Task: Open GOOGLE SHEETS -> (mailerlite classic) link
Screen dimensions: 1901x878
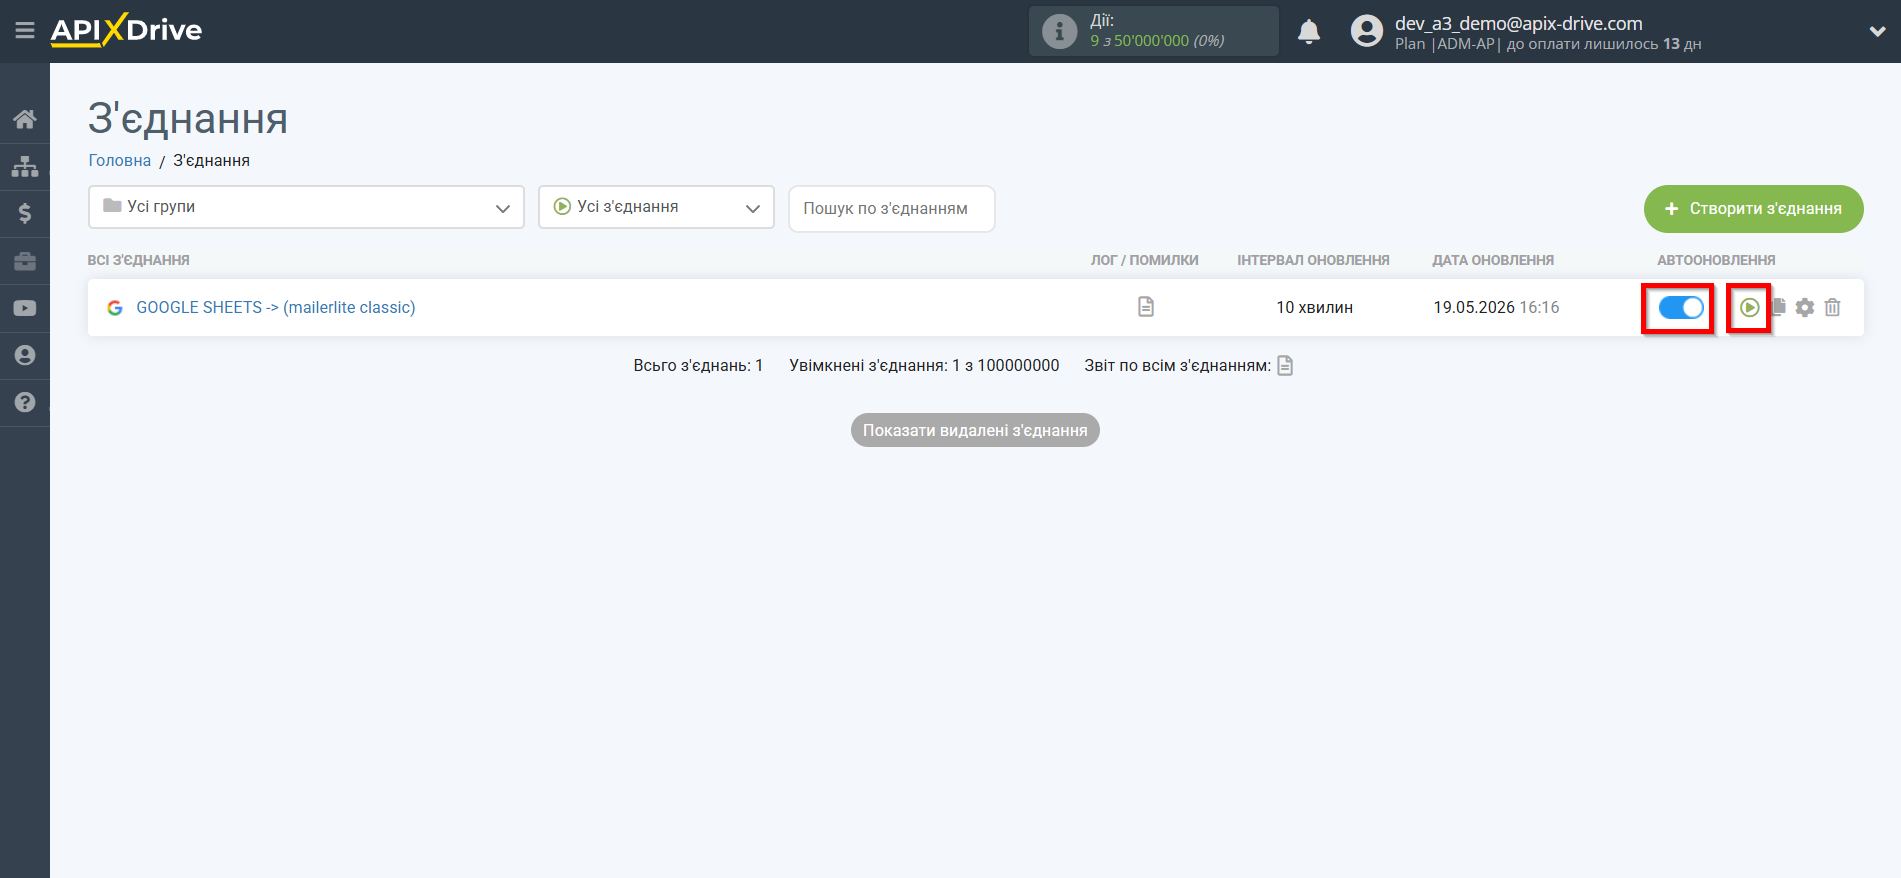Action: point(276,307)
